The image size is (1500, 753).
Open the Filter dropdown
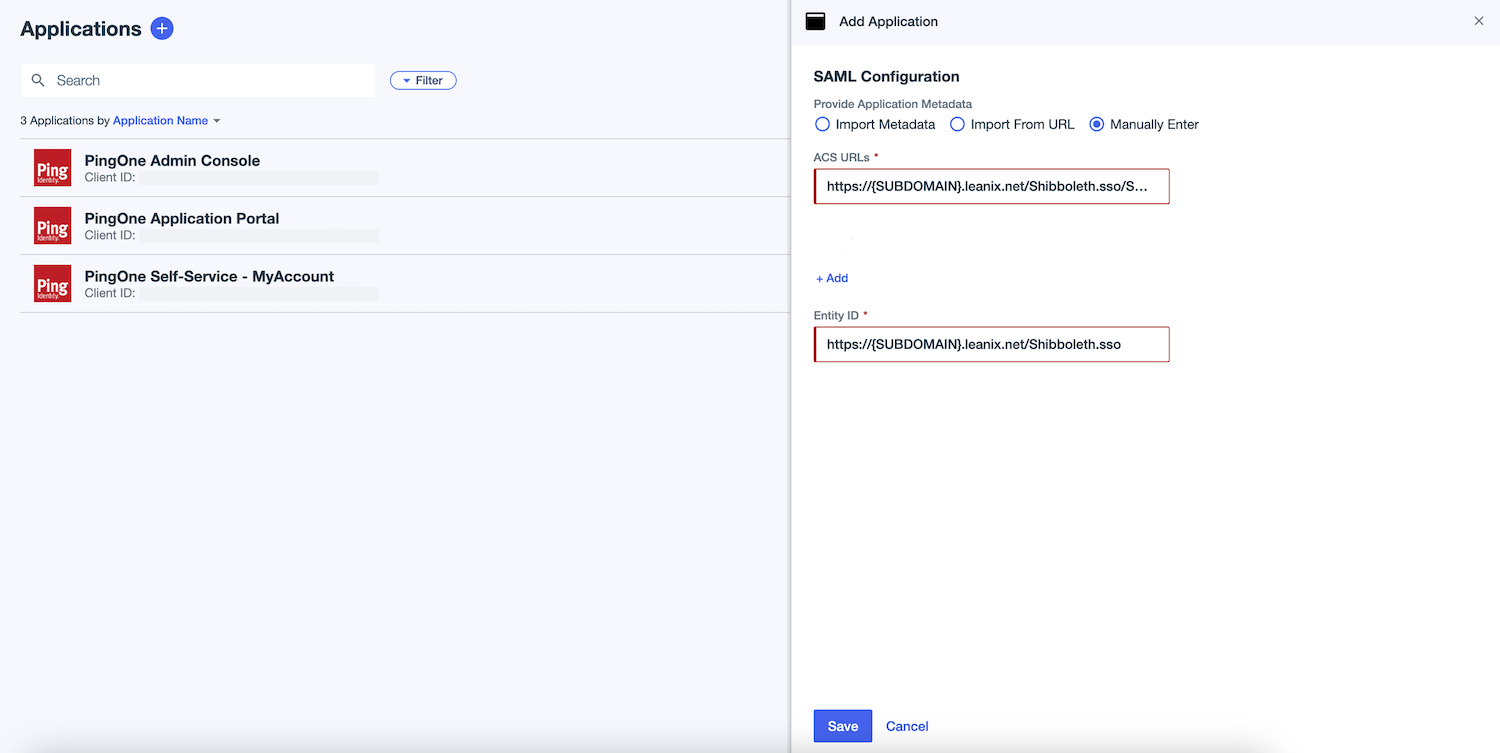(x=423, y=81)
